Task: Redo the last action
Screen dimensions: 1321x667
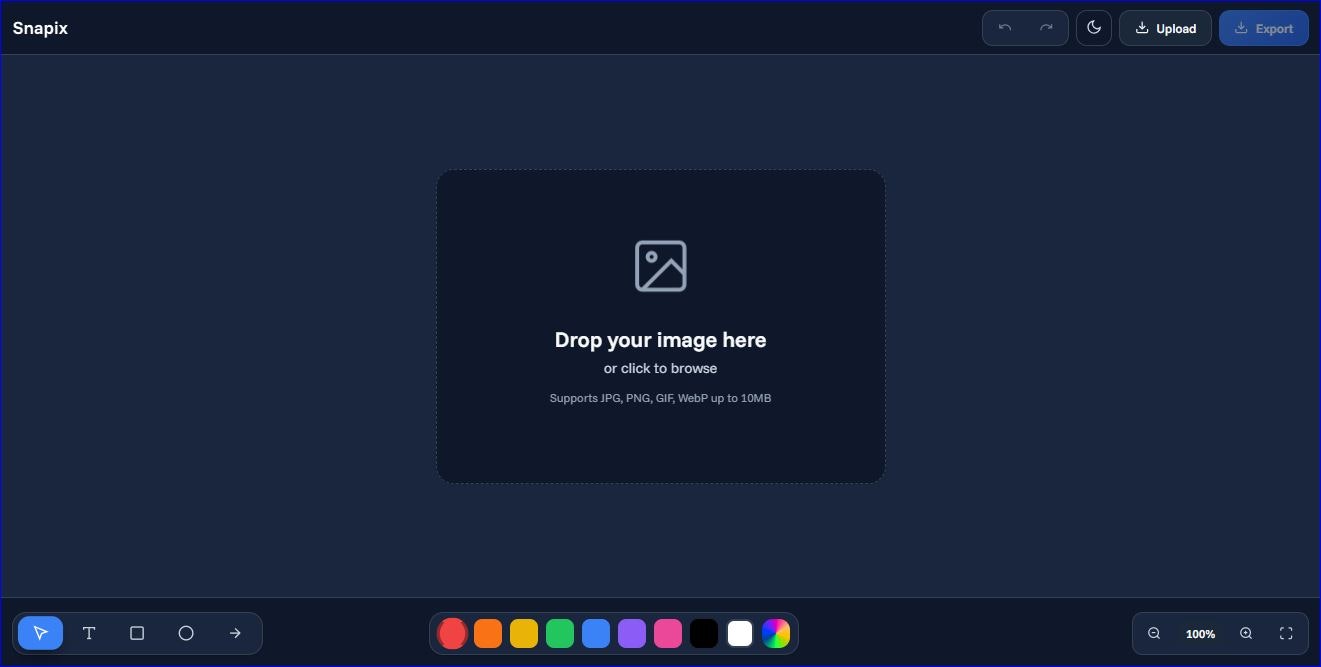Action: pyautogui.click(x=1046, y=28)
